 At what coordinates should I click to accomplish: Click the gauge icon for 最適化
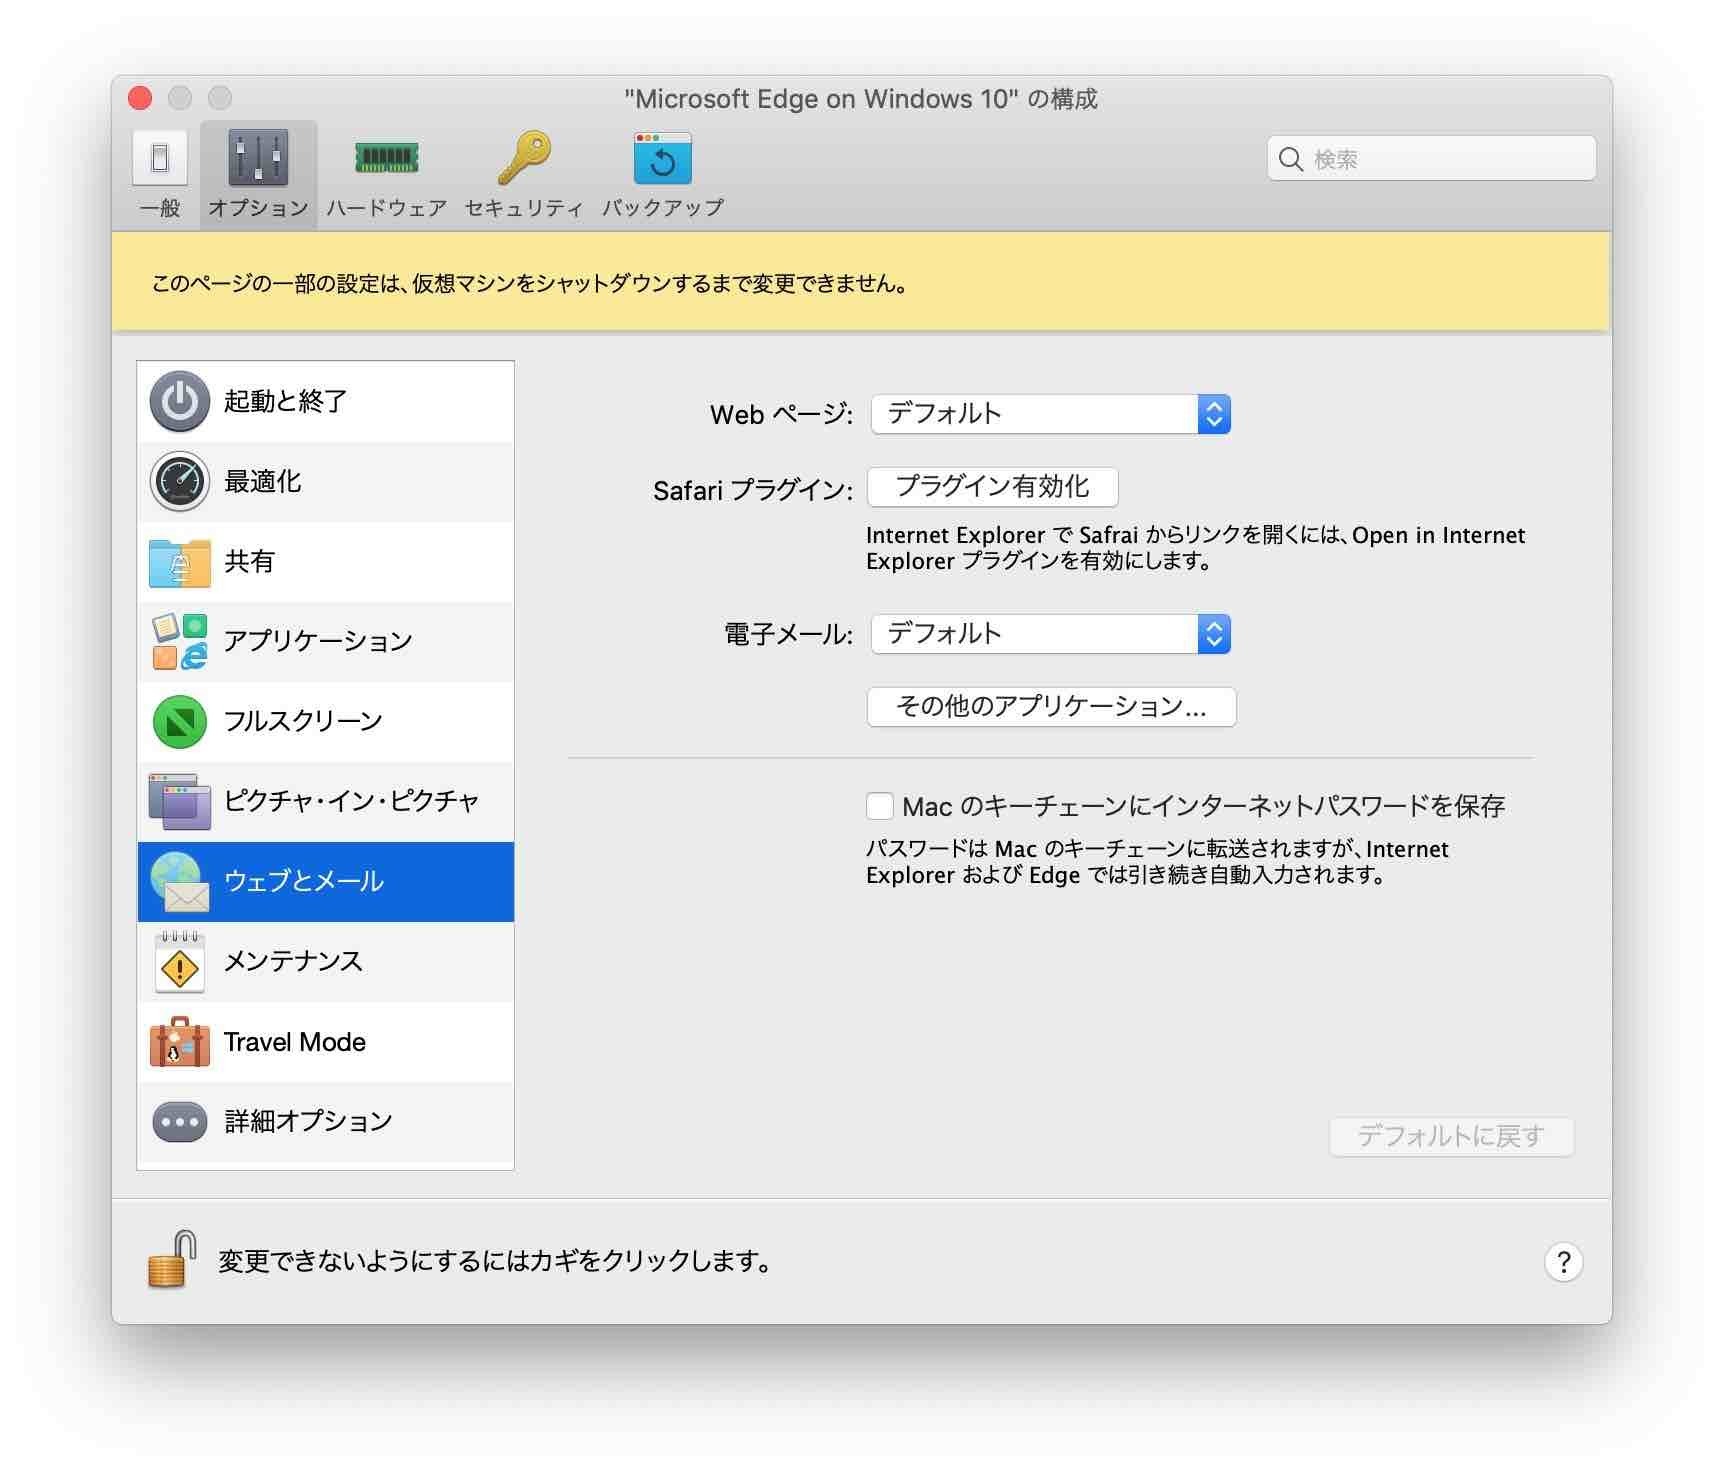pos(180,481)
